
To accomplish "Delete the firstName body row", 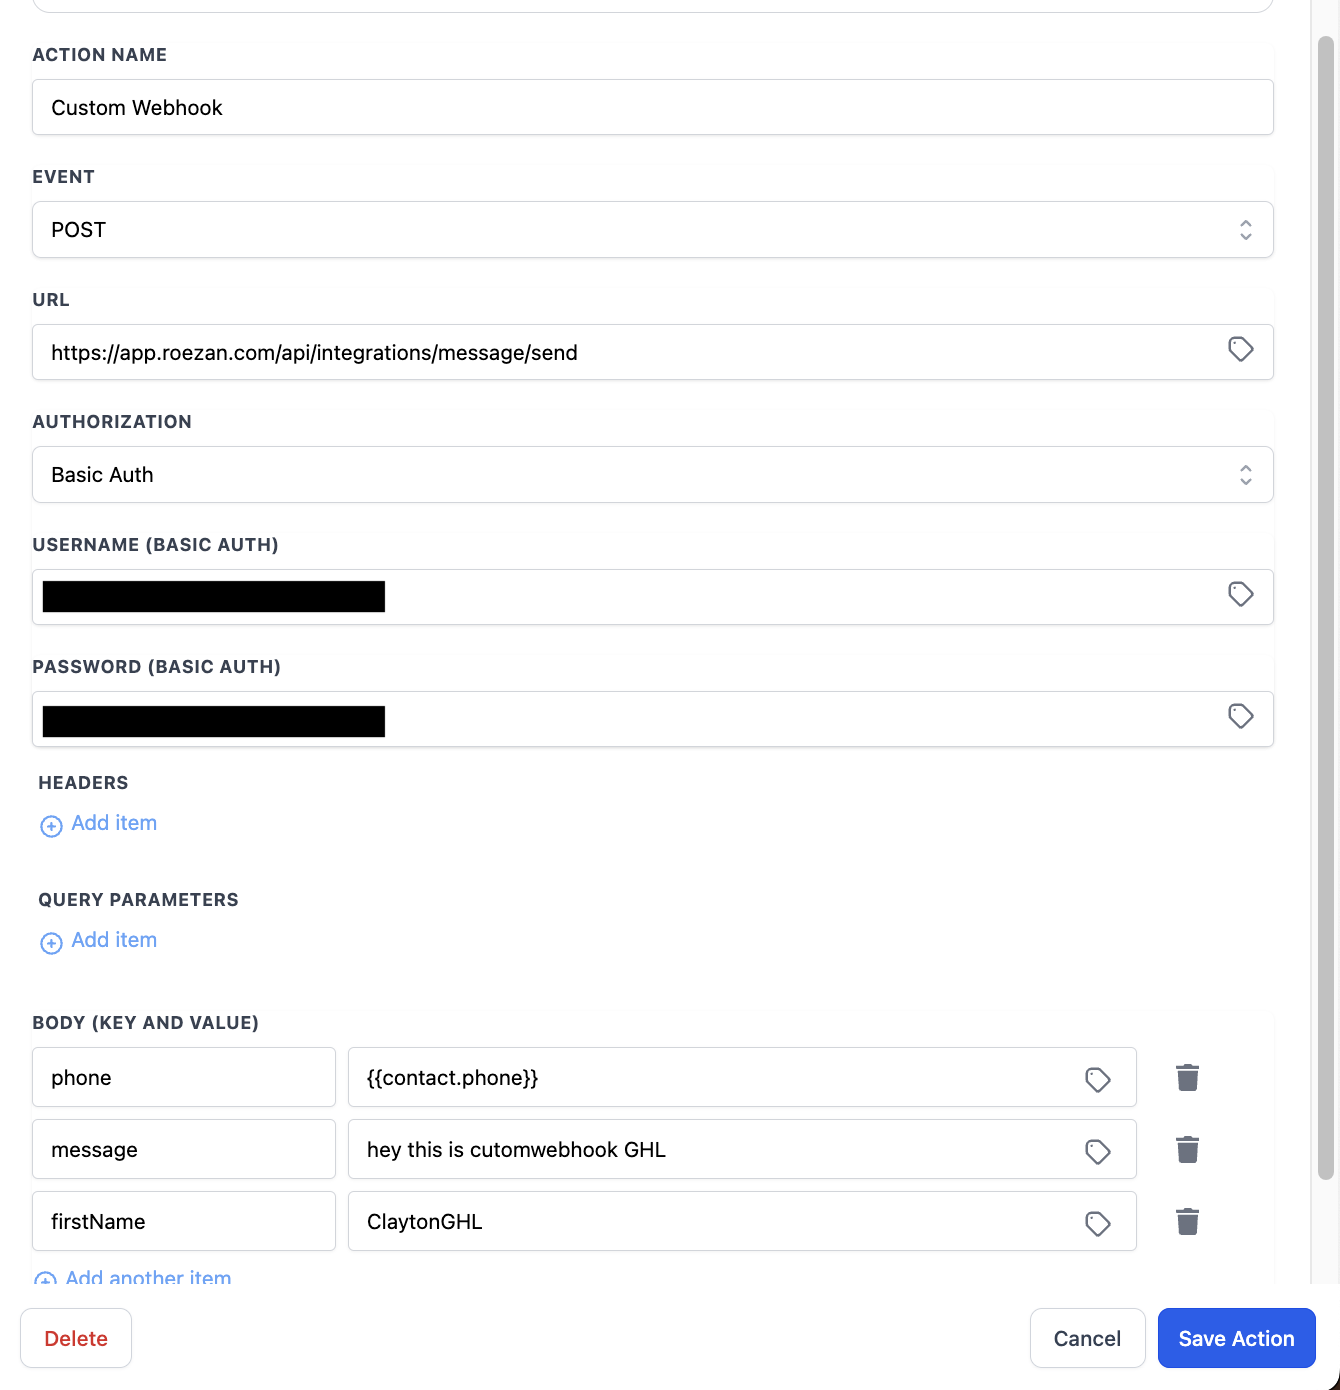I will (x=1187, y=1221).
